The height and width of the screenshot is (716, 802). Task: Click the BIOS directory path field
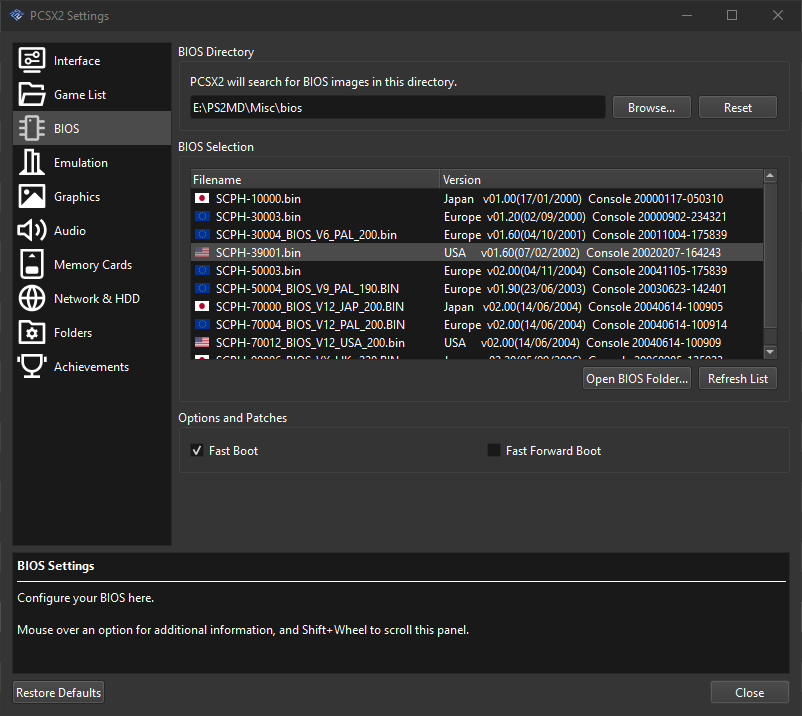point(397,107)
